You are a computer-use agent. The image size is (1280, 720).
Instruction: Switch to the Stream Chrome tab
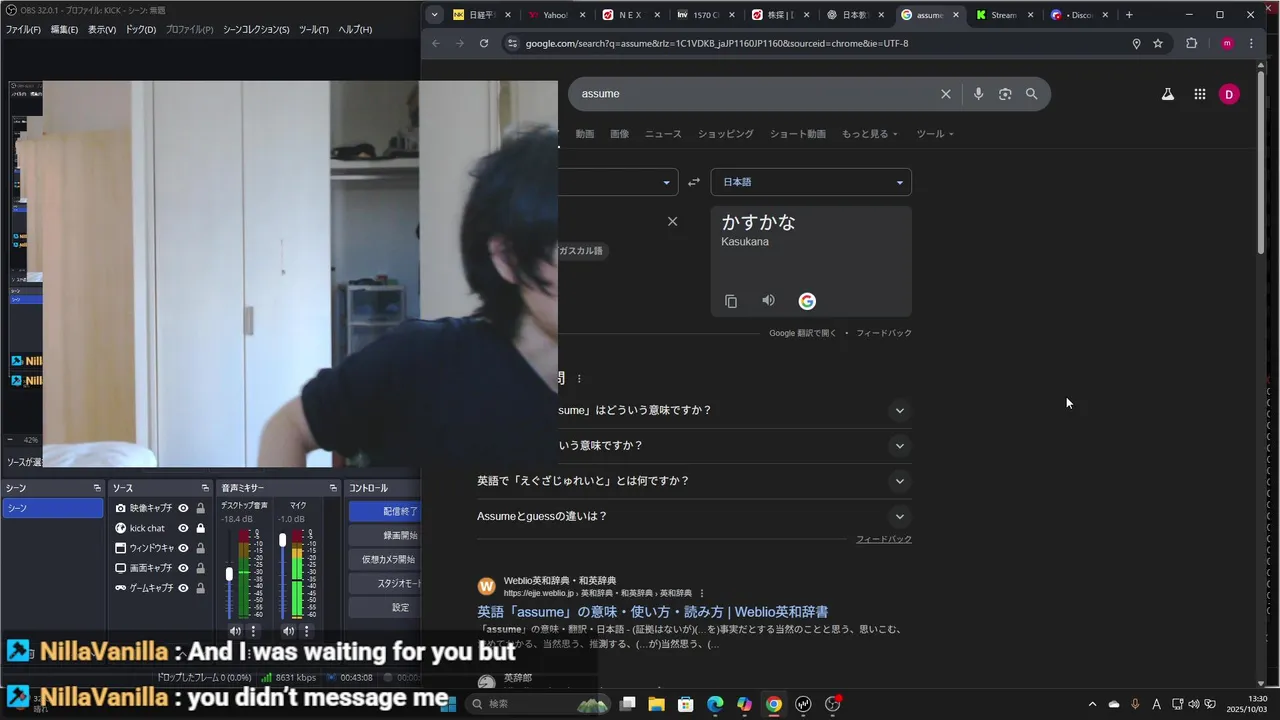(x=1003, y=15)
